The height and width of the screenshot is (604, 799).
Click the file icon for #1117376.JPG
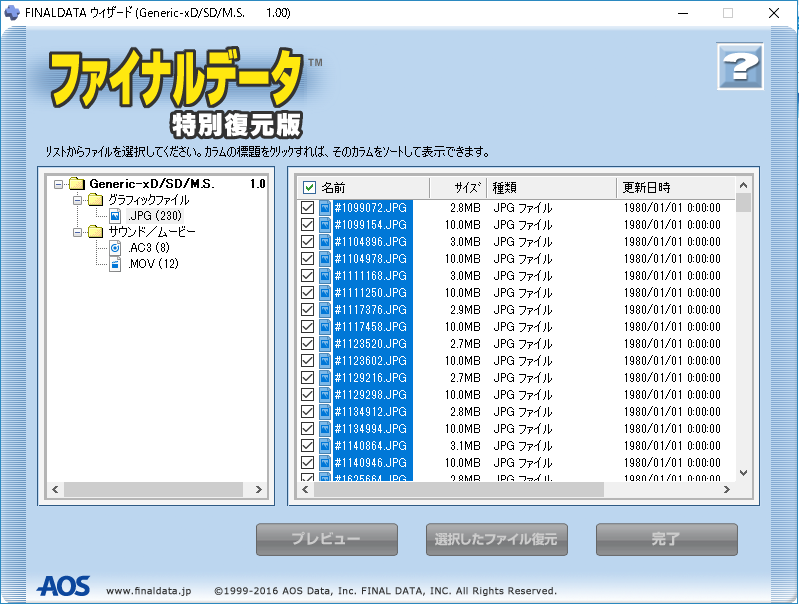click(x=325, y=310)
